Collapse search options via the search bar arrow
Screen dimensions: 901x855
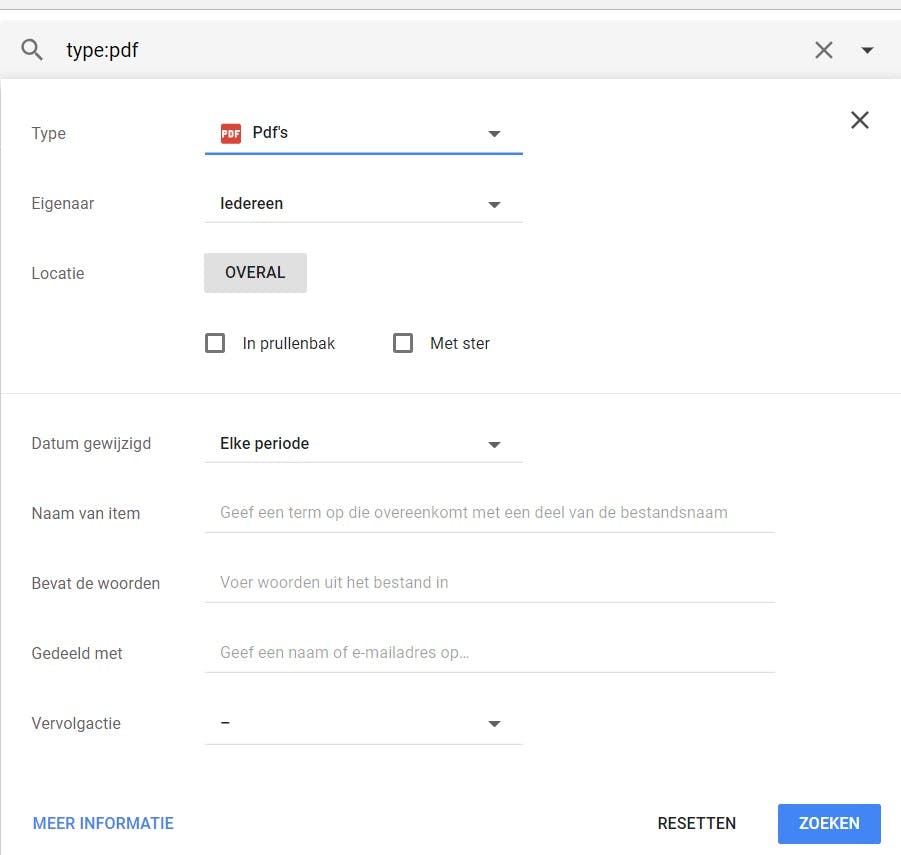coord(867,50)
